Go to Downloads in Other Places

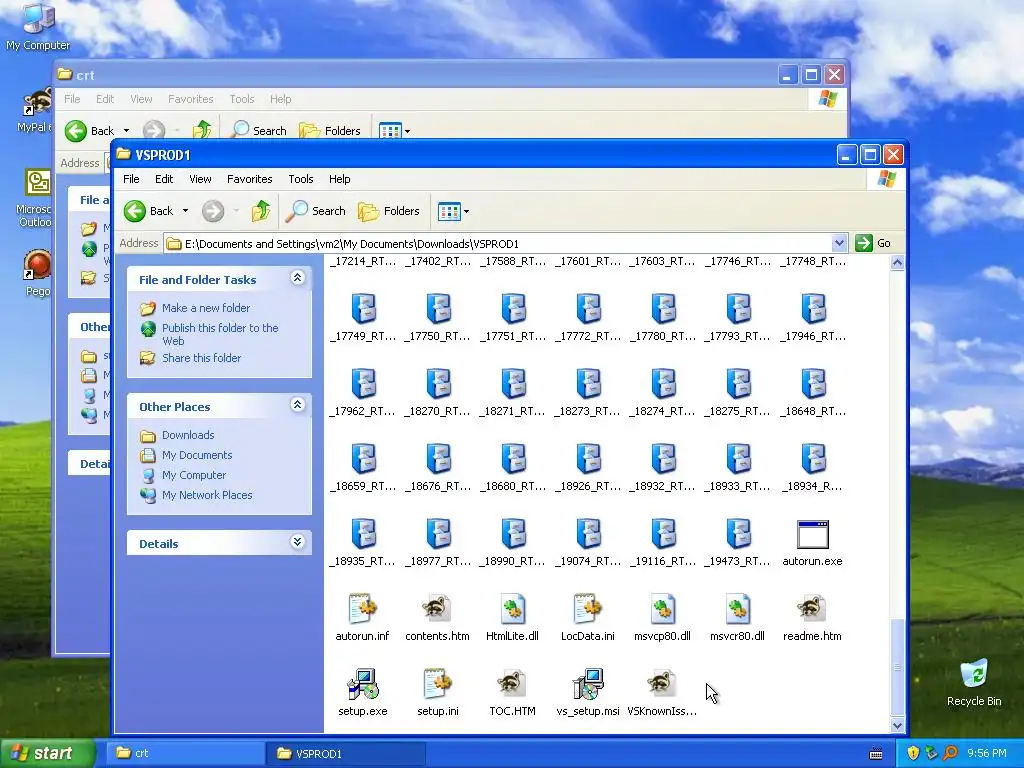(188, 435)
